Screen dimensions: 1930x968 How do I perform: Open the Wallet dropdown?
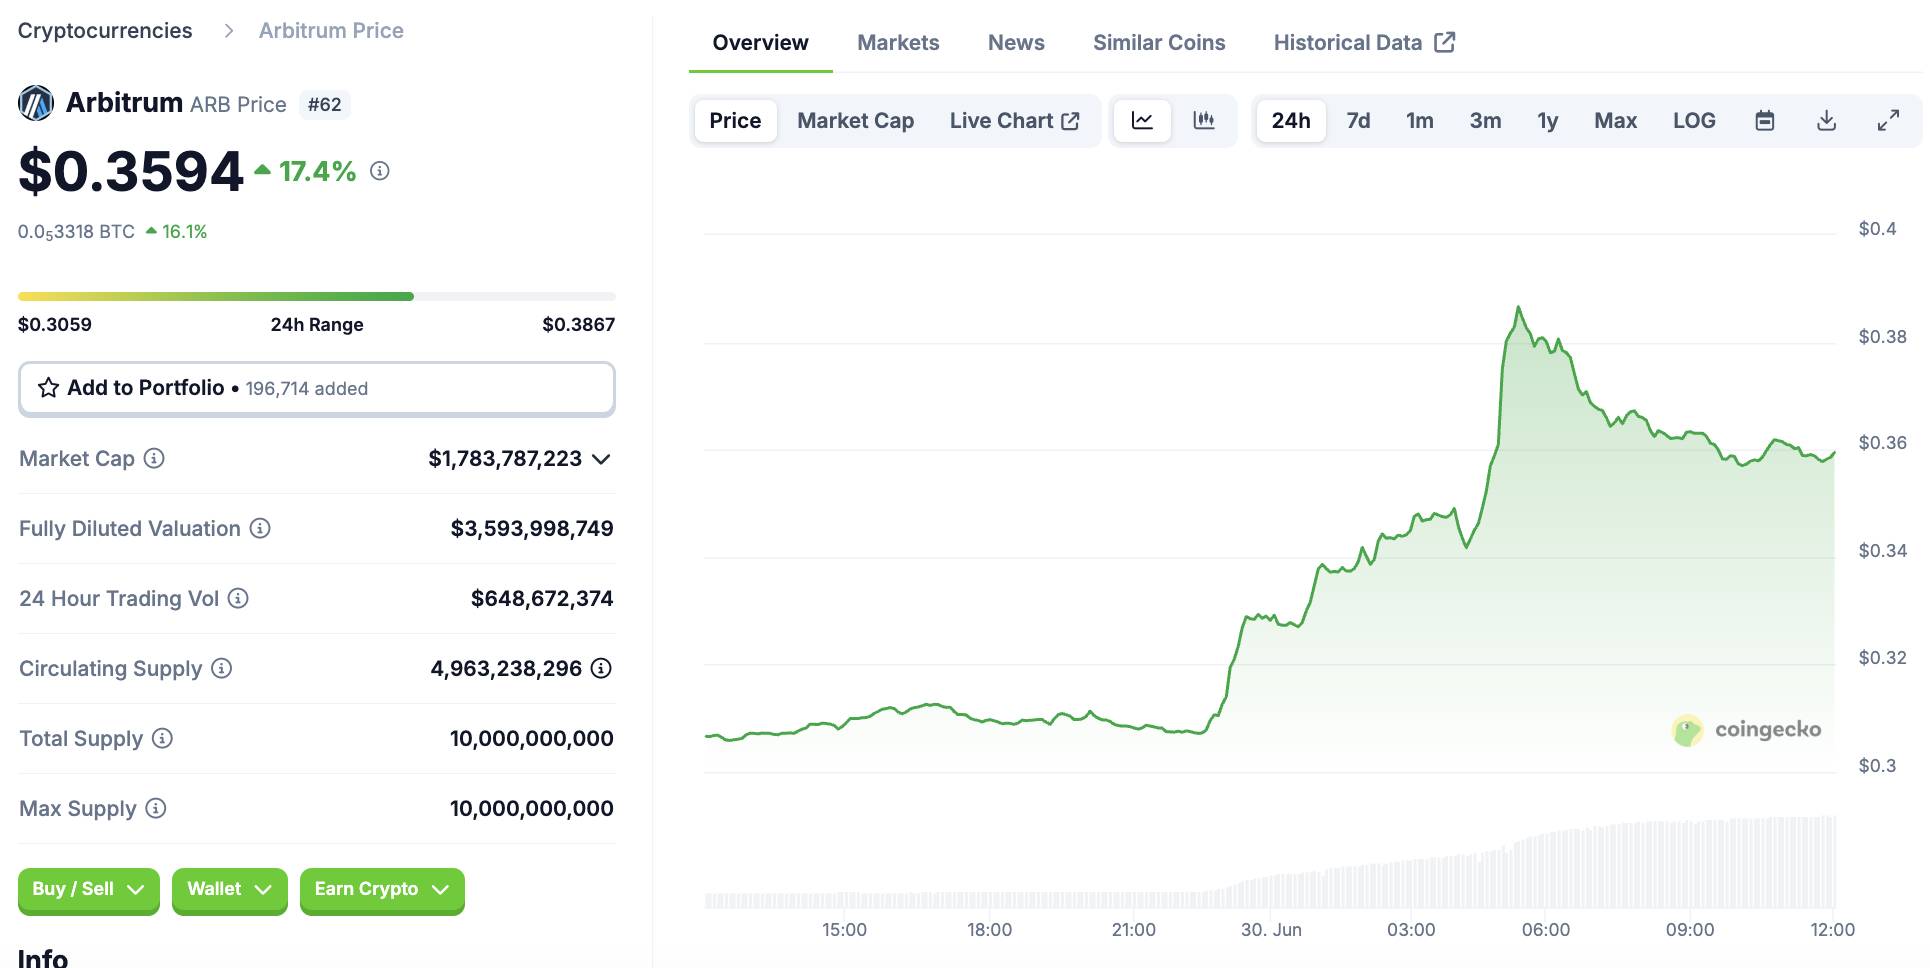tap(229, 889)
